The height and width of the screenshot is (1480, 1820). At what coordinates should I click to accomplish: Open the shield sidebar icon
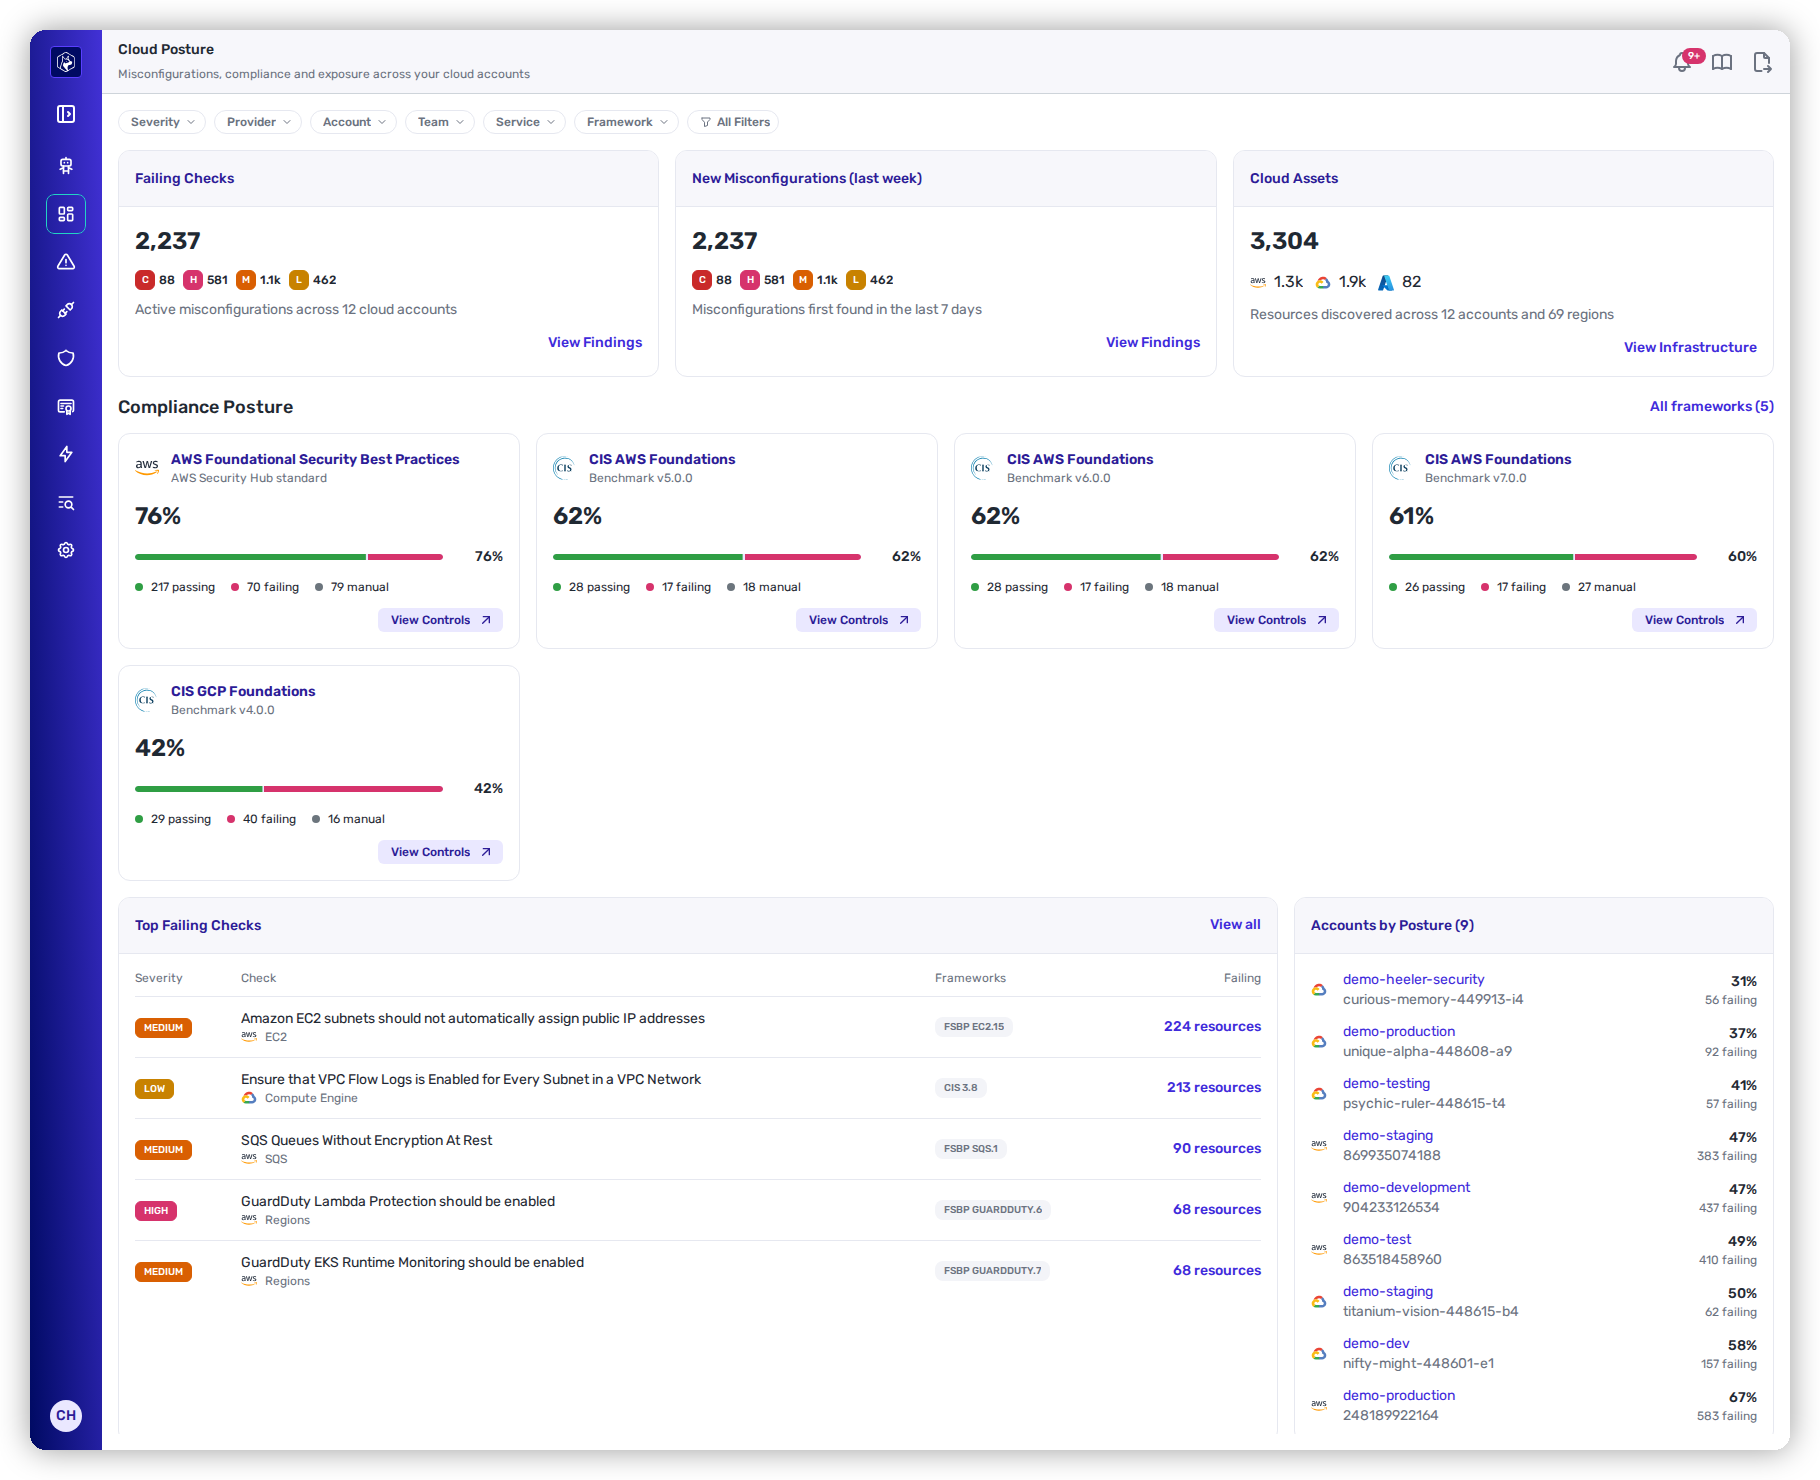click(66, 358)
